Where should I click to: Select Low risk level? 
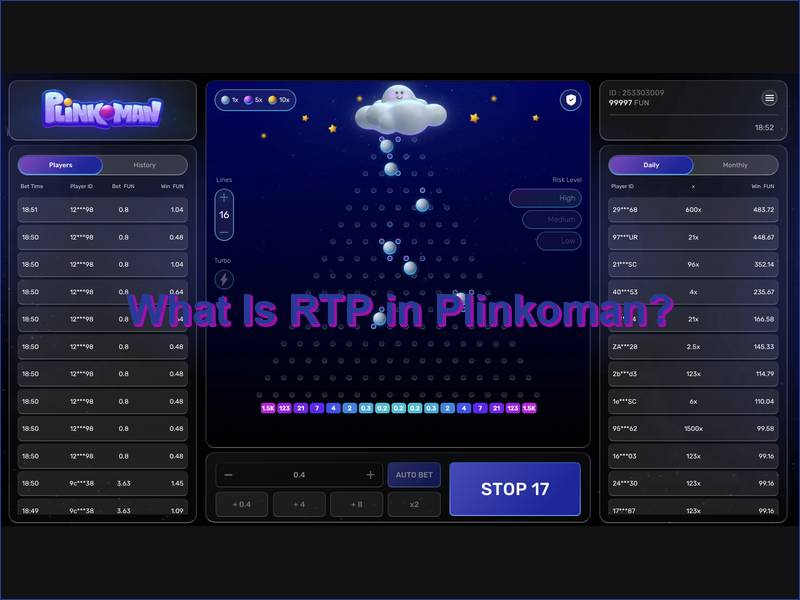coord(545,241)
